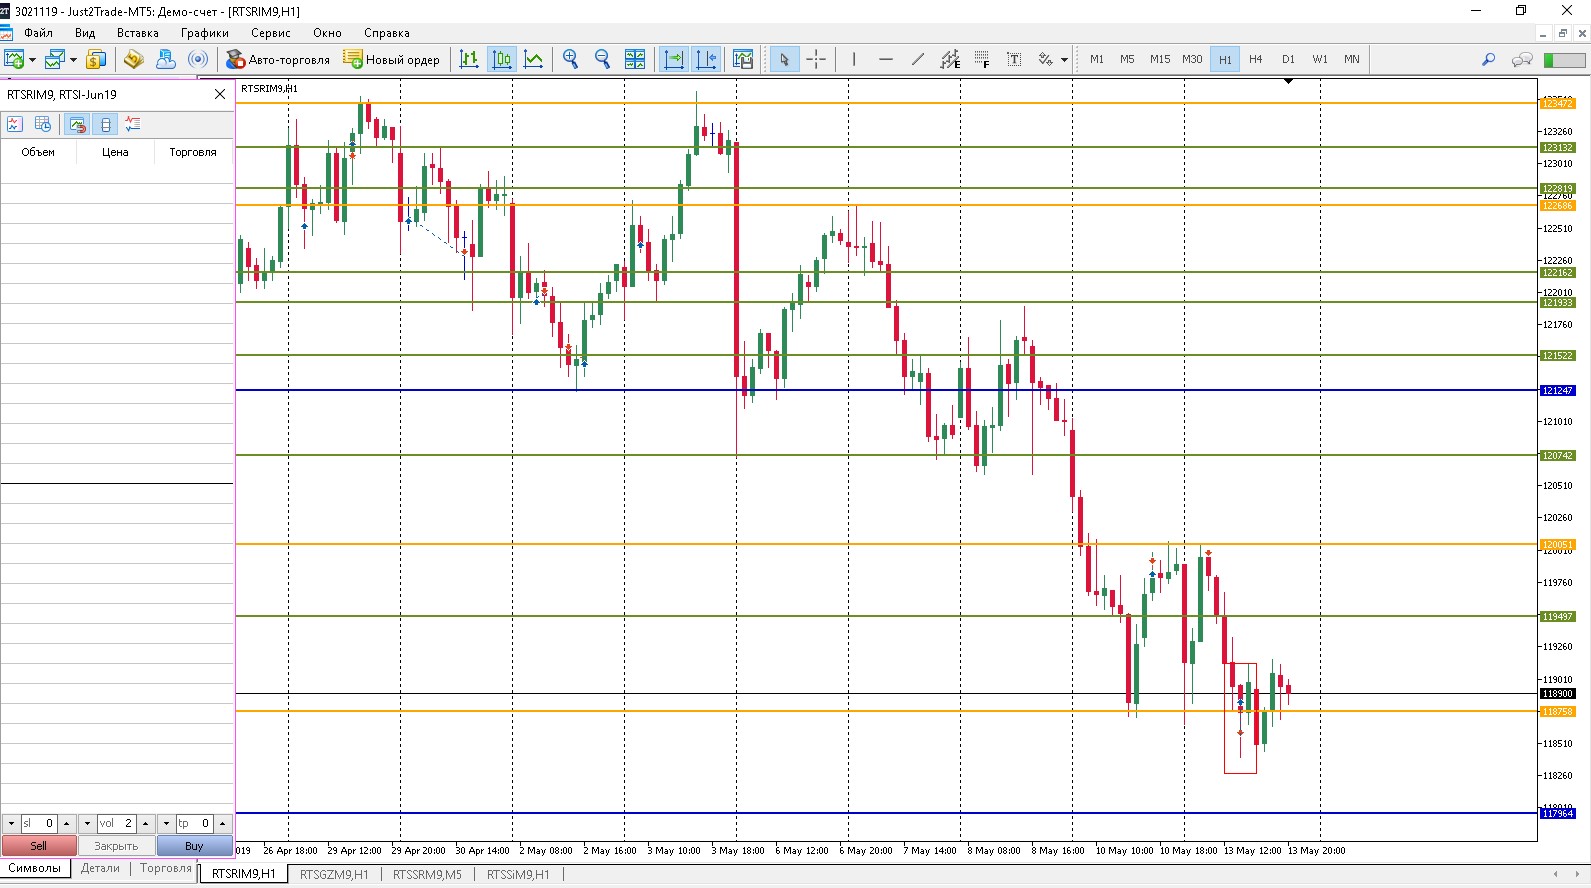Switch timeframe to D1
1591x888 pixels.
point(1288,59)
